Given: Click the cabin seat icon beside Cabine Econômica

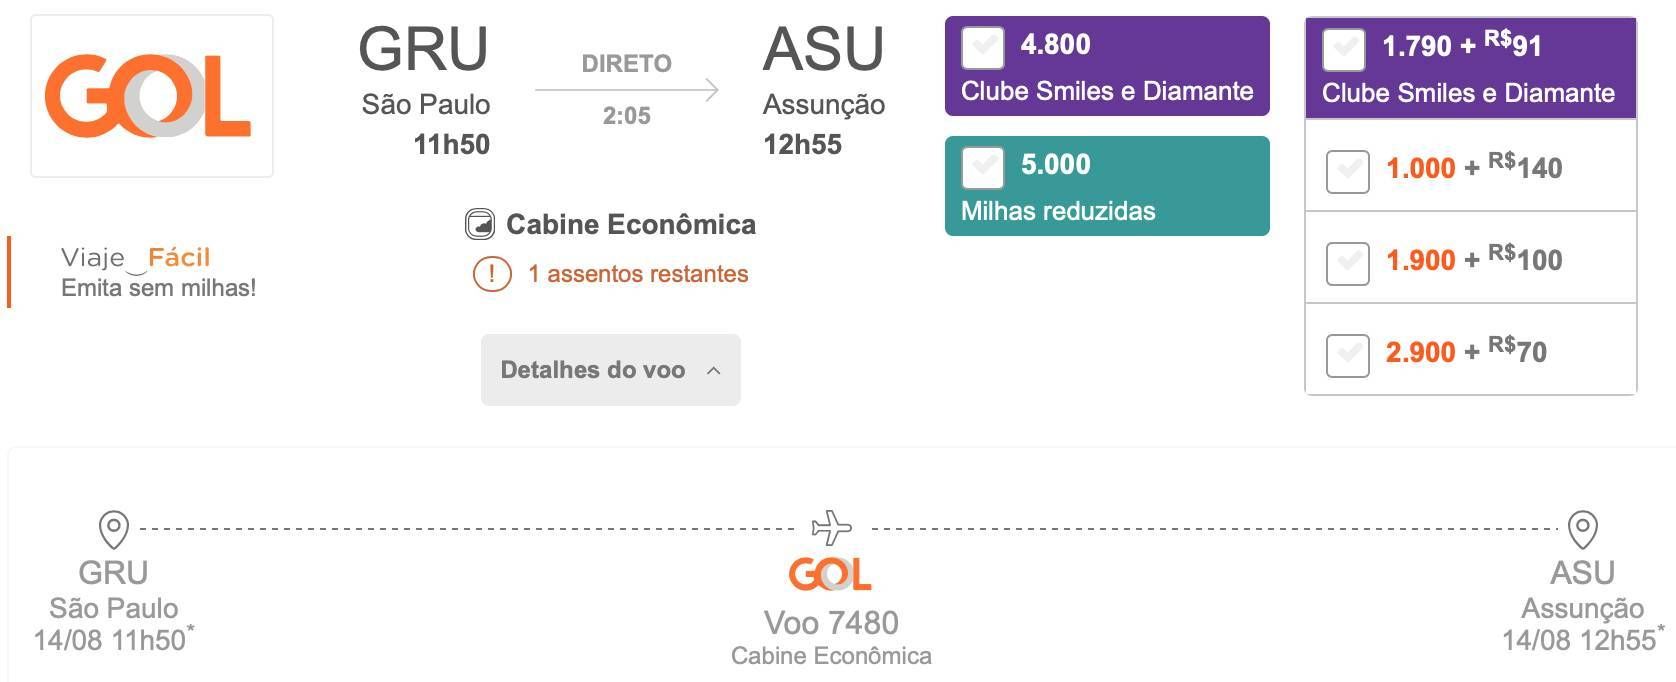Looking at the screenshot, I should pos(480,224).
